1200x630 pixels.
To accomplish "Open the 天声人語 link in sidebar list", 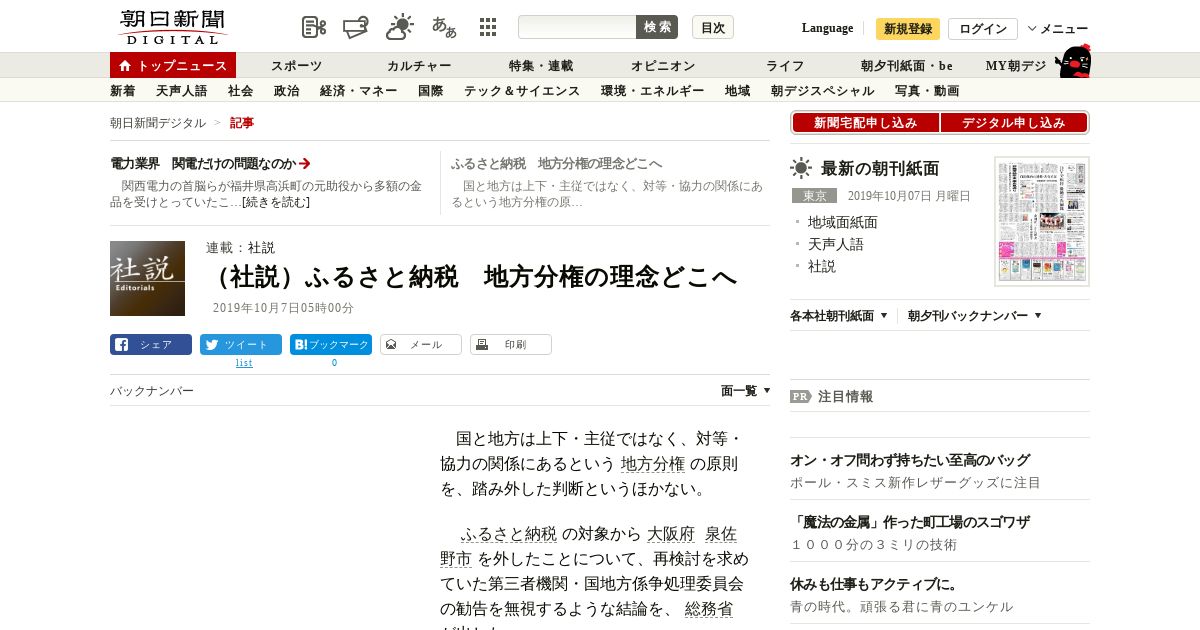I will (836, 244).
